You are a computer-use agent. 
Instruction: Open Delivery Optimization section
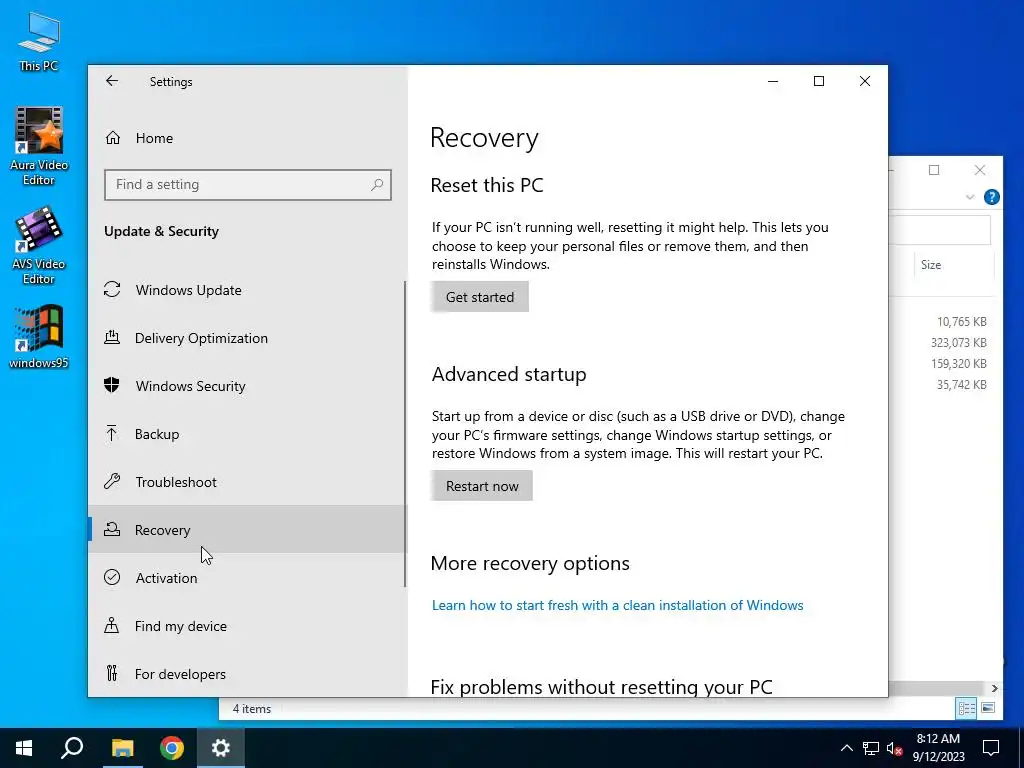coord(247,338)
